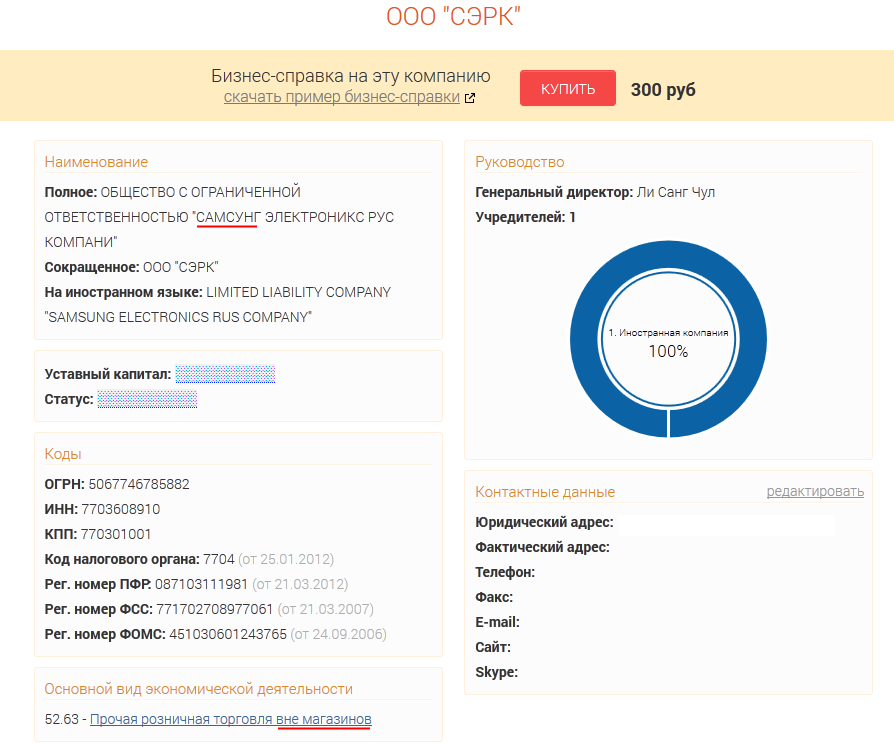Click the Основной вид экономической деятельности heading
Image resolution: width=894 pixels, height=744 pixels.
click(x=198, y=689)
